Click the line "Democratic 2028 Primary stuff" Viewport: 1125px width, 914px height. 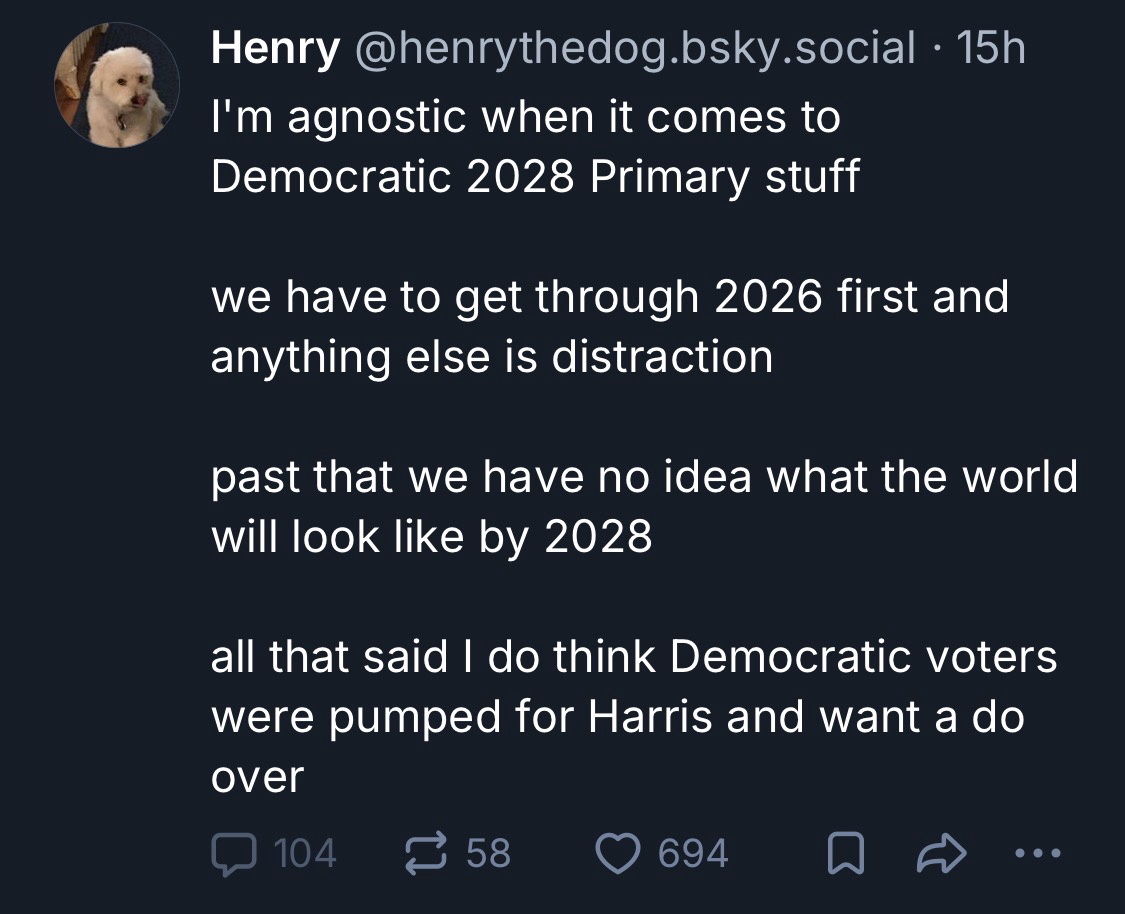535,178
